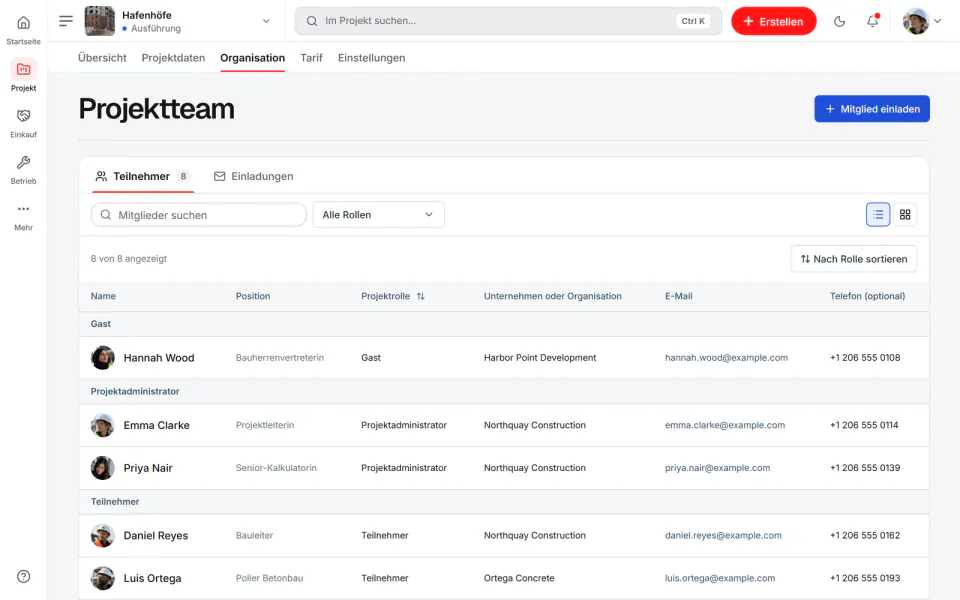Toggle the sidebar menu hamburger icon
The image size is (960, 600).
(66, 21)
